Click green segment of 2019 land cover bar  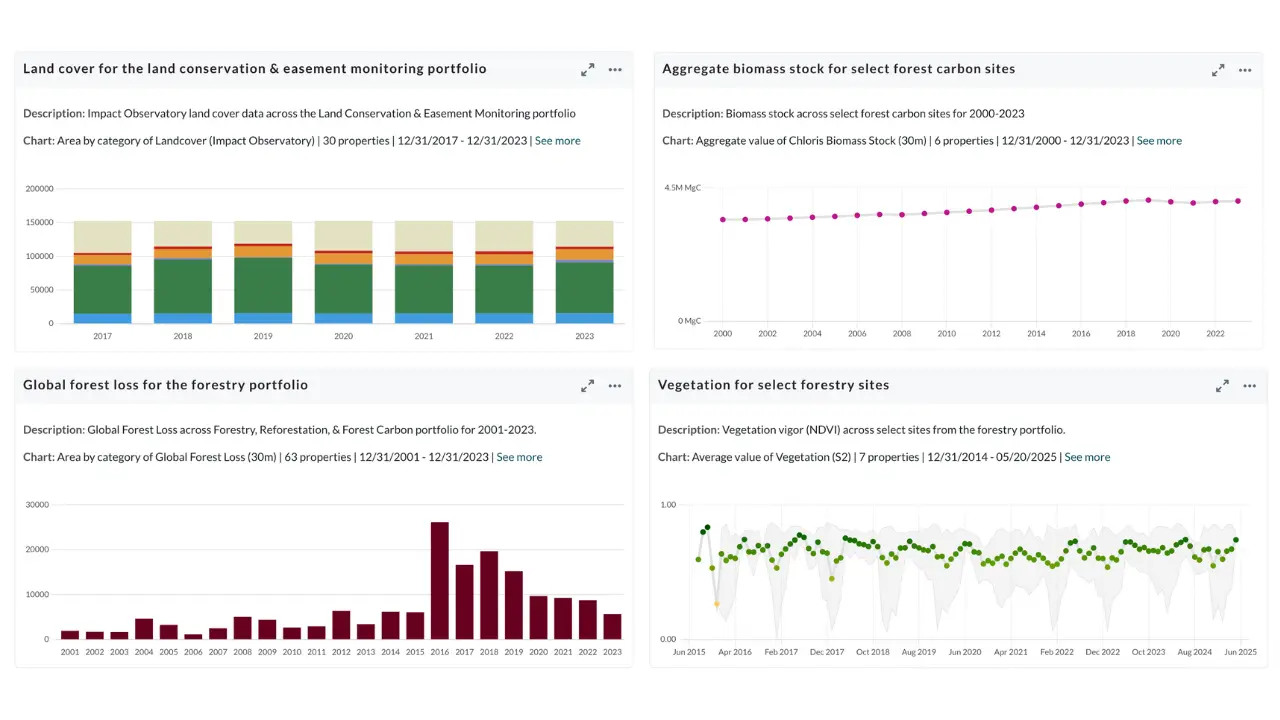pyautogui.click(x=263, y=285)
